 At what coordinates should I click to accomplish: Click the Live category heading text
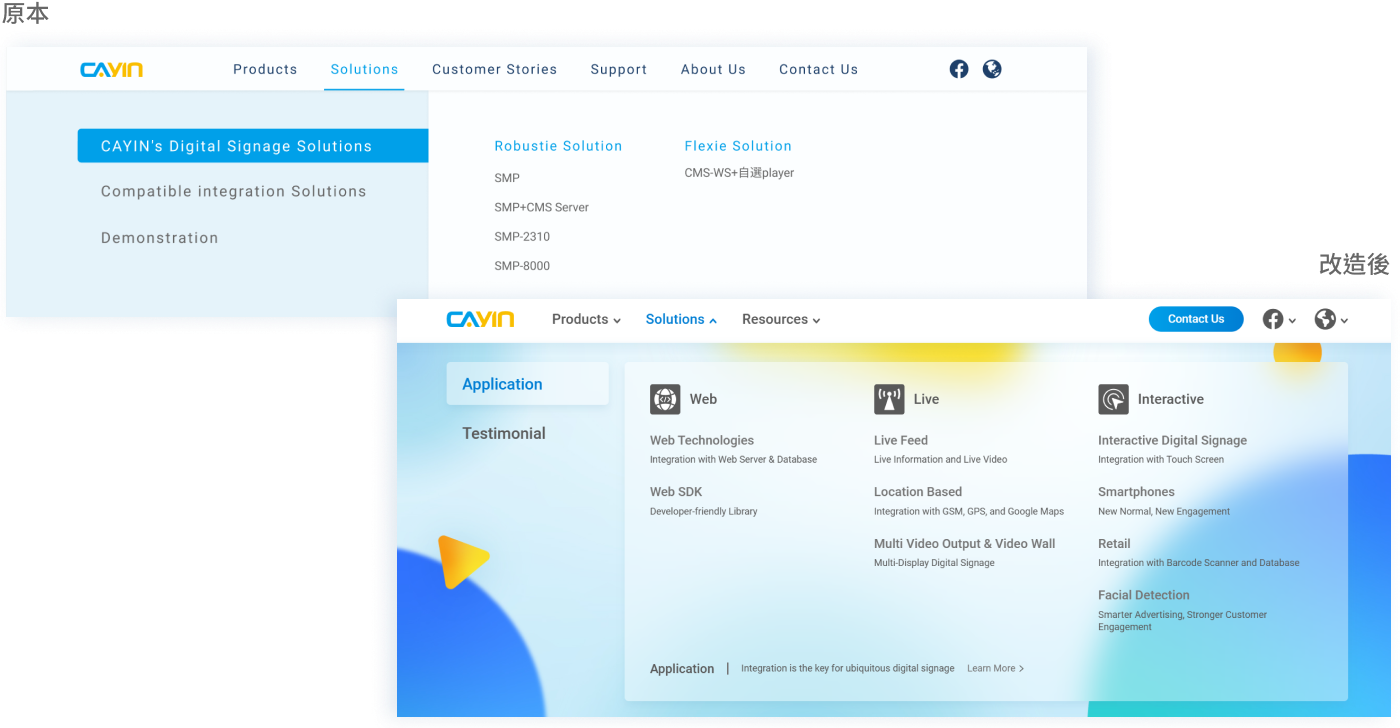click(926, 399)
